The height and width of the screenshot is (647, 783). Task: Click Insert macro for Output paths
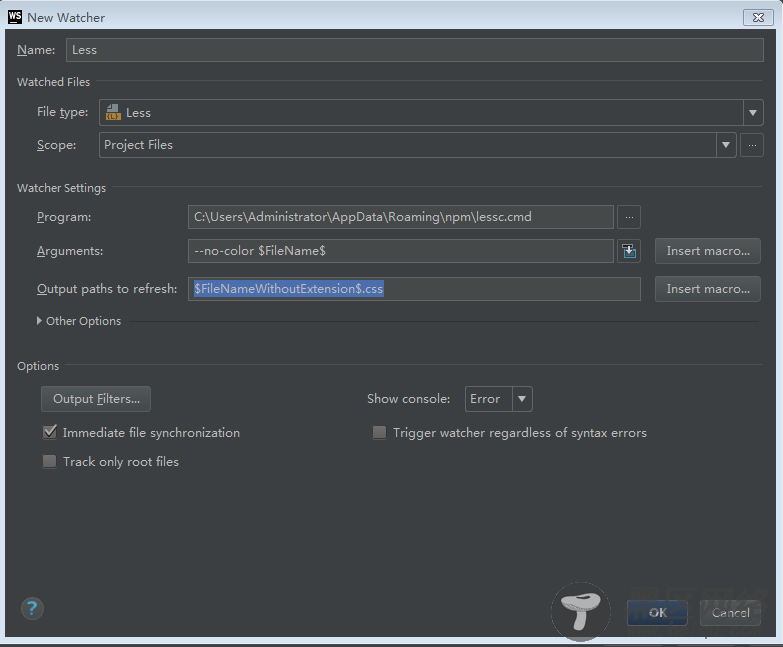(x=708, y=289)
